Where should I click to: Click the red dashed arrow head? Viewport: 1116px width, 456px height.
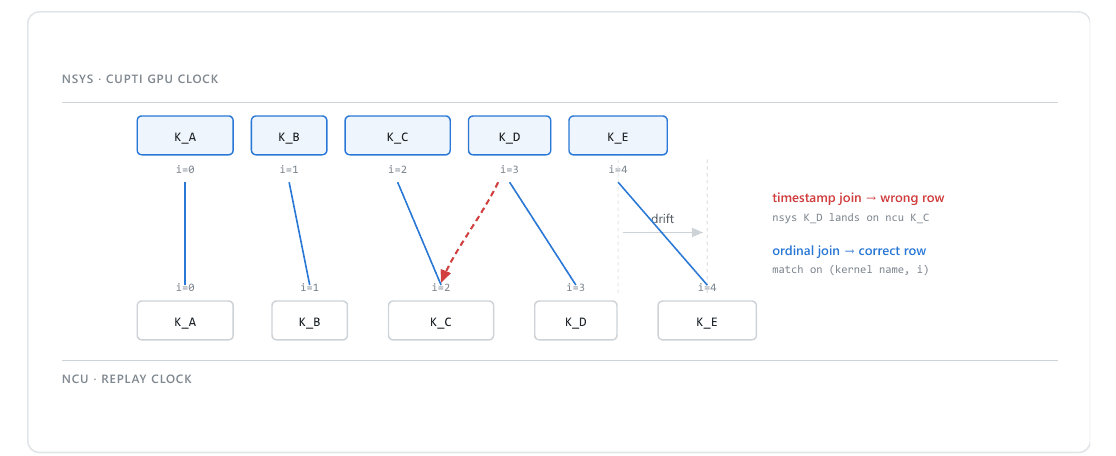444,277
